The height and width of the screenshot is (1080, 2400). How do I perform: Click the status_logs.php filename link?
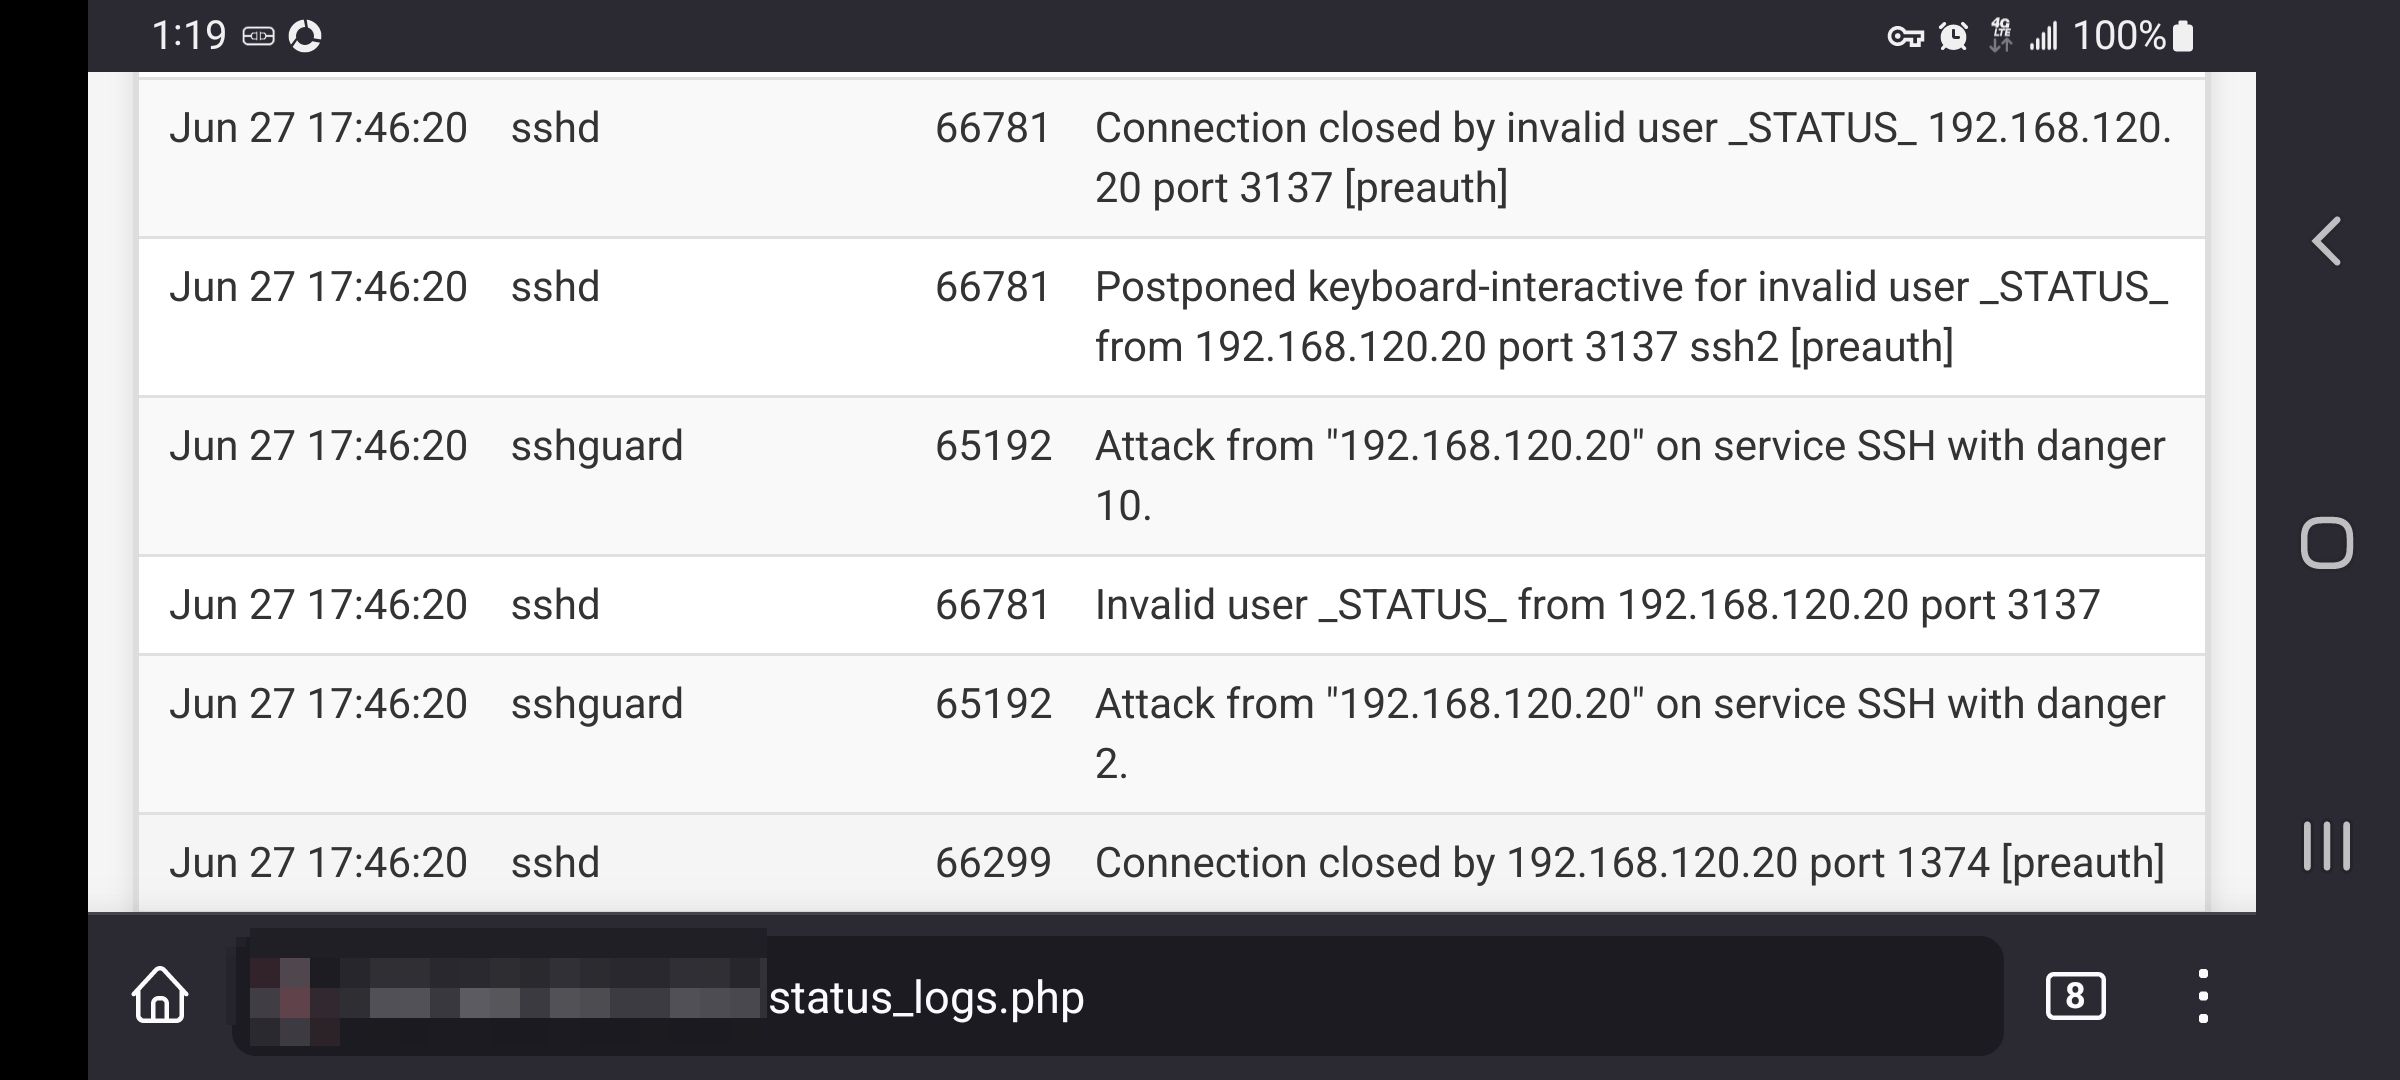926,996
